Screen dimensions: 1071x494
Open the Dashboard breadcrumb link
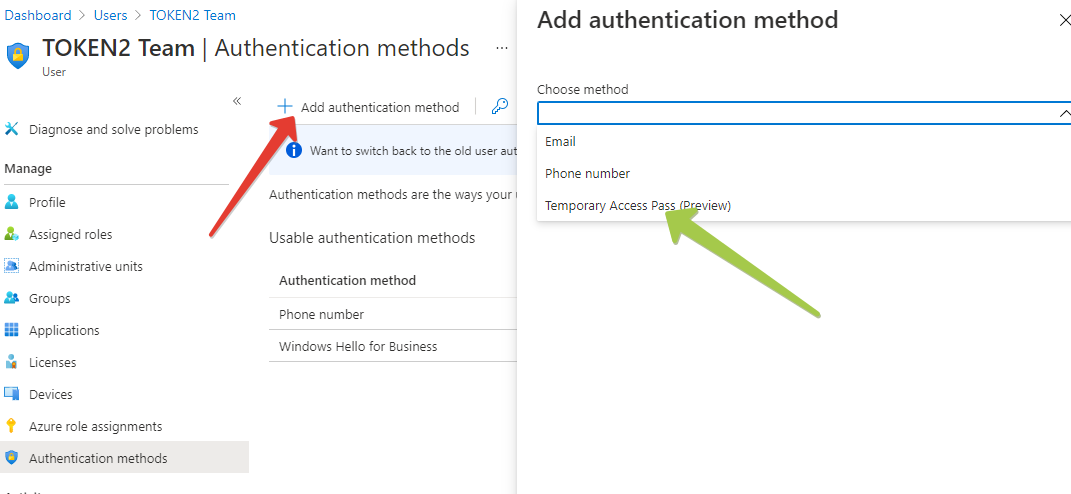coord(38,15)
